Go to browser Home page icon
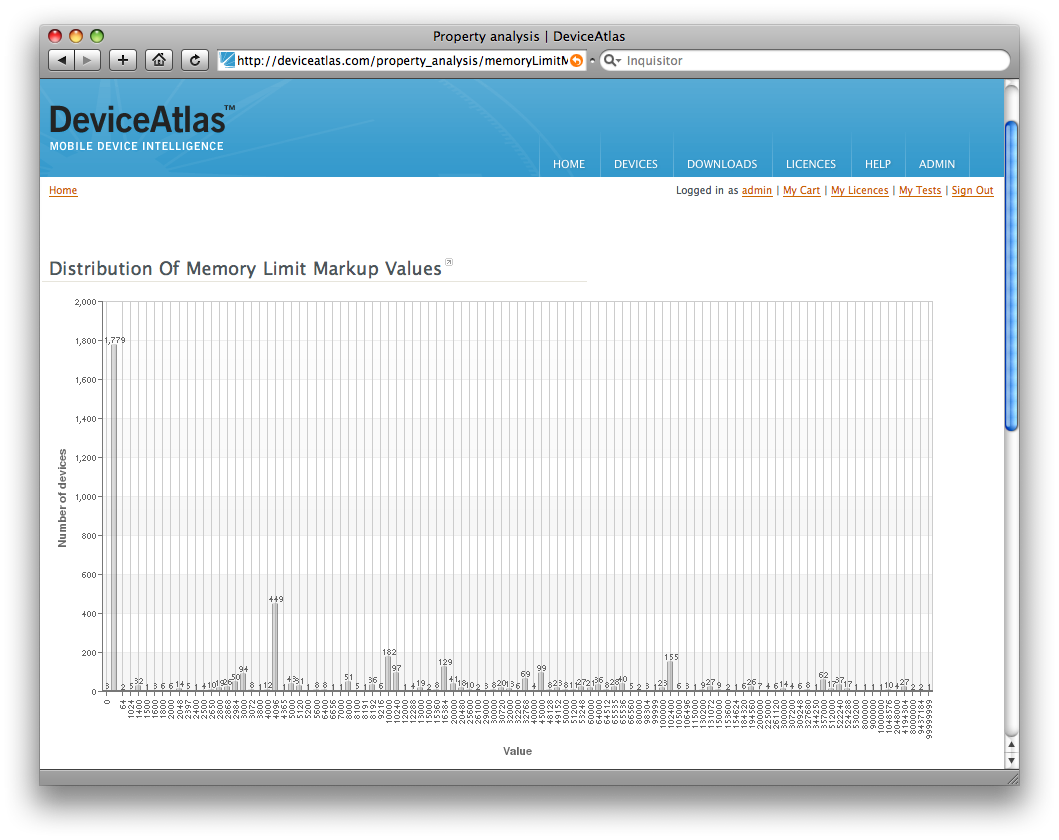The width and height of the screenshot is (1059, 840). pos(158,60)
